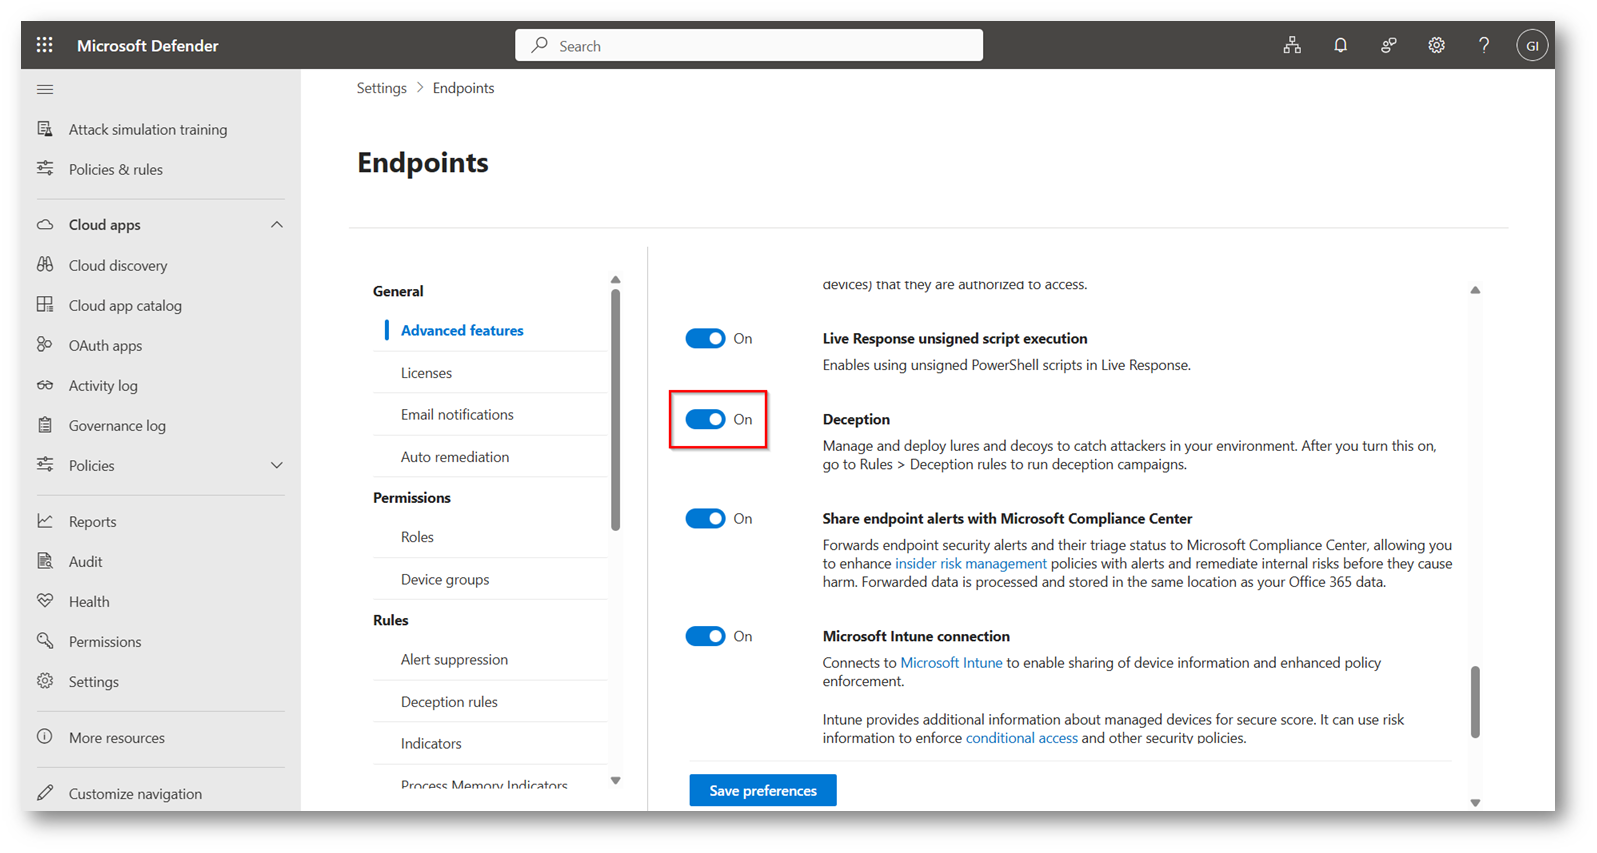The width and height of the screenshot is (1597, 853).
Task: Click the Attack simulation training icon
Action: coord(45,129)
